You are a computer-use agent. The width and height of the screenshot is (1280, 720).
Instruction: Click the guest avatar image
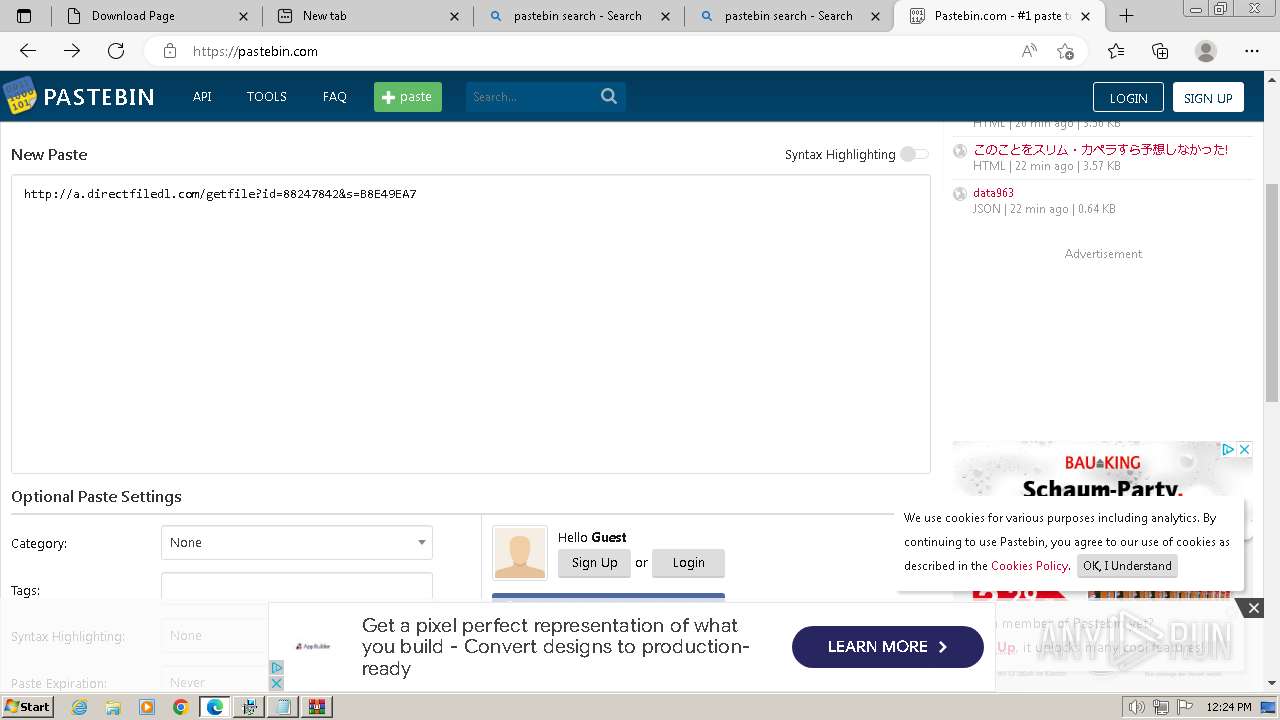tap(520, 553)
